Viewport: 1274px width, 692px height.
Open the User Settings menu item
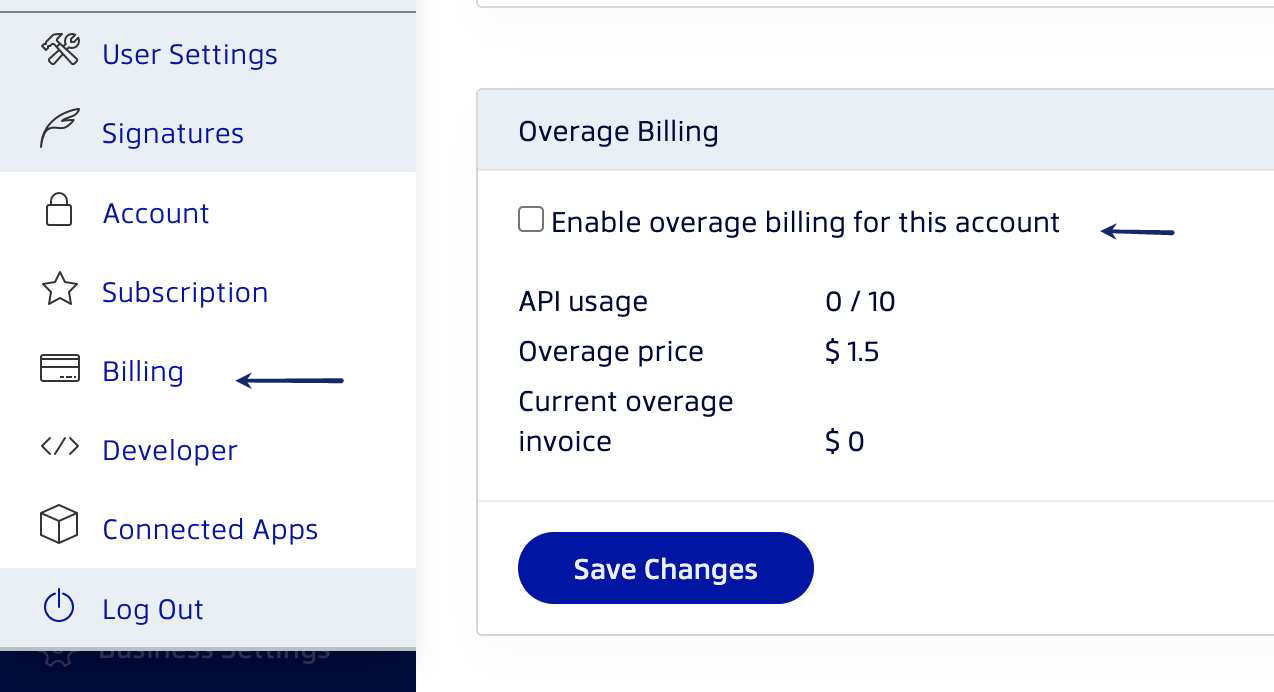(x=190, y=54)
